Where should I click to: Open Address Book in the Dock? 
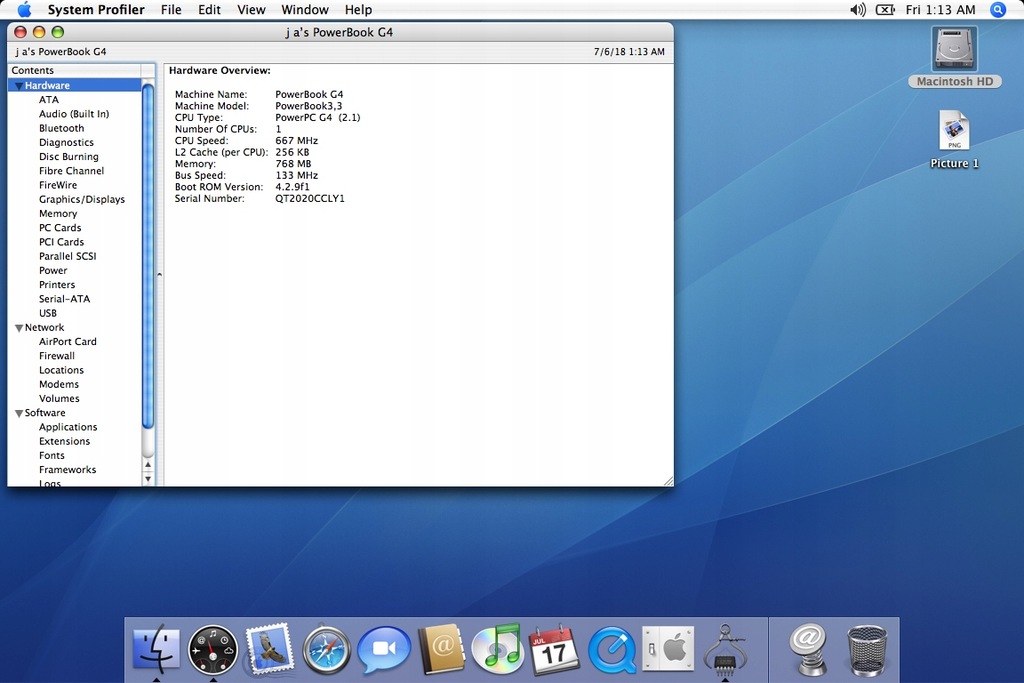pos(441,649)
